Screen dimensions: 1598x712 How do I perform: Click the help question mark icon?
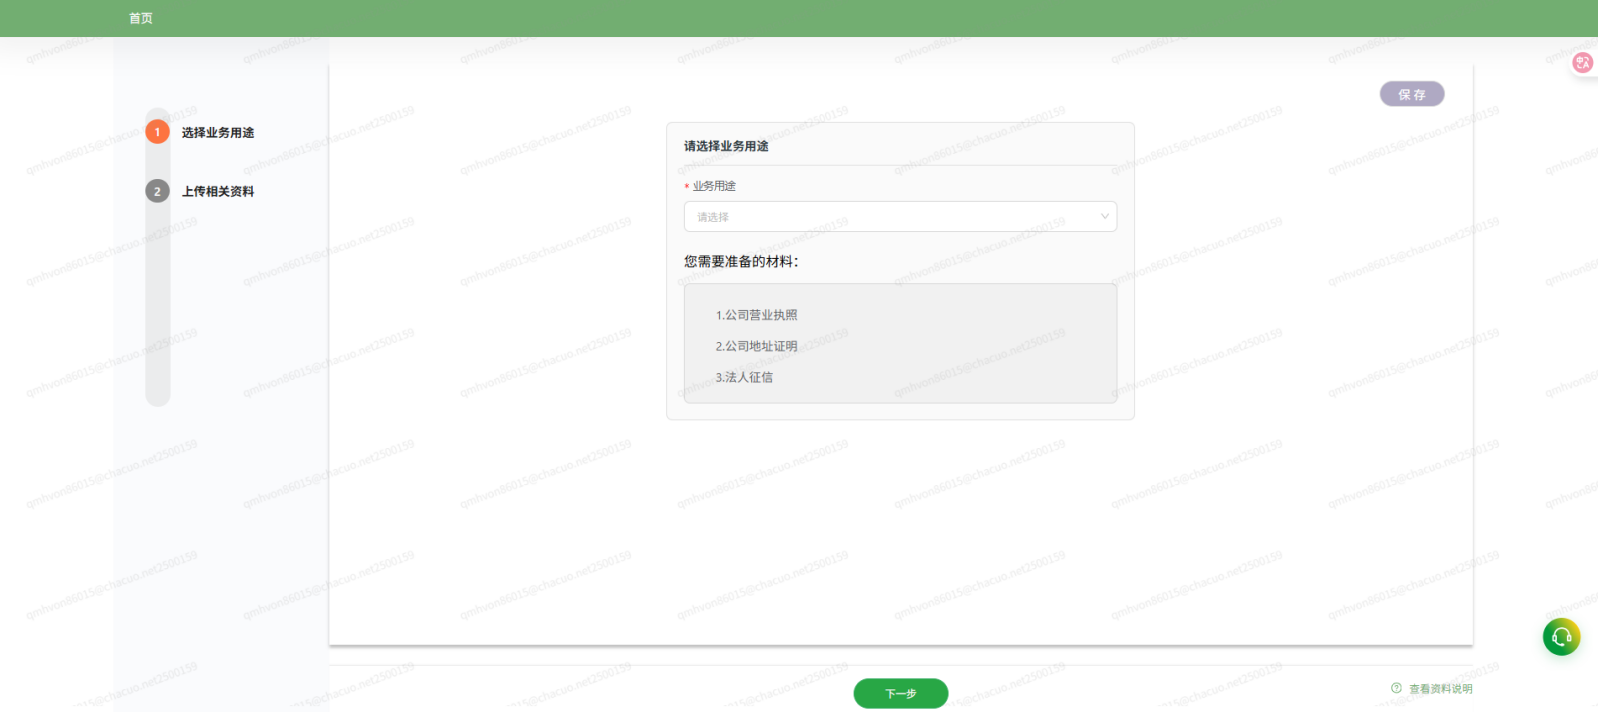click(1396, 688)
